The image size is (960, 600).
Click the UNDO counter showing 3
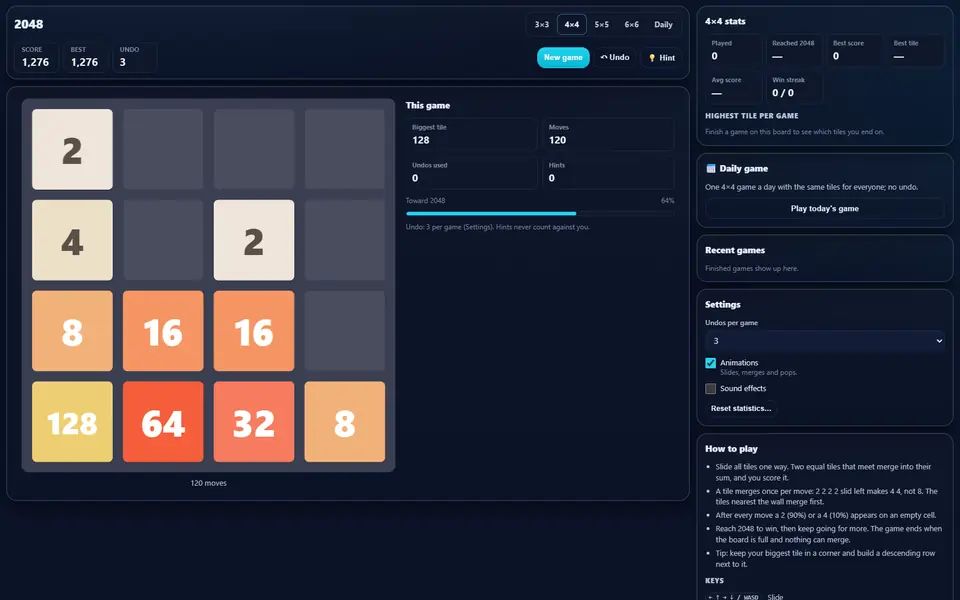click(x=135, y=57)
